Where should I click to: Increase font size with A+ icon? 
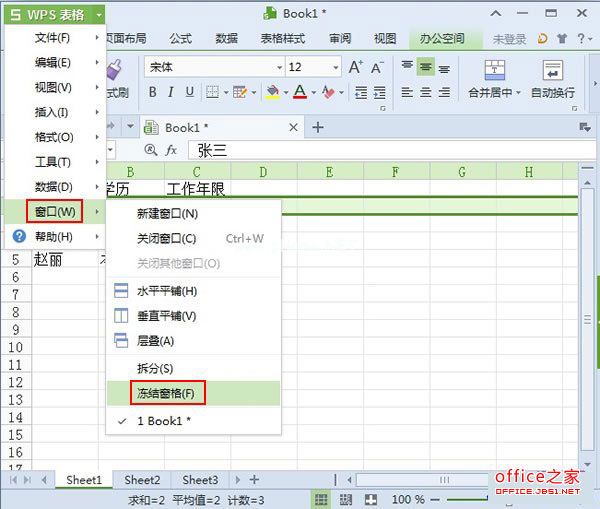(356, 67)
